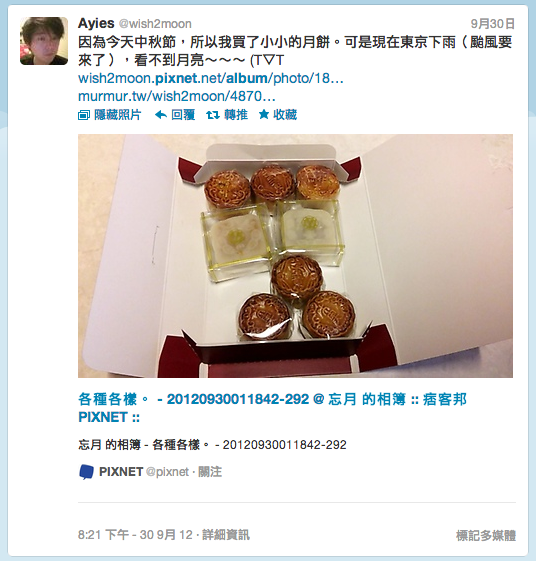Click the 回覆 reply text
This screenshot has height=561, width=536.
point(183,115)
